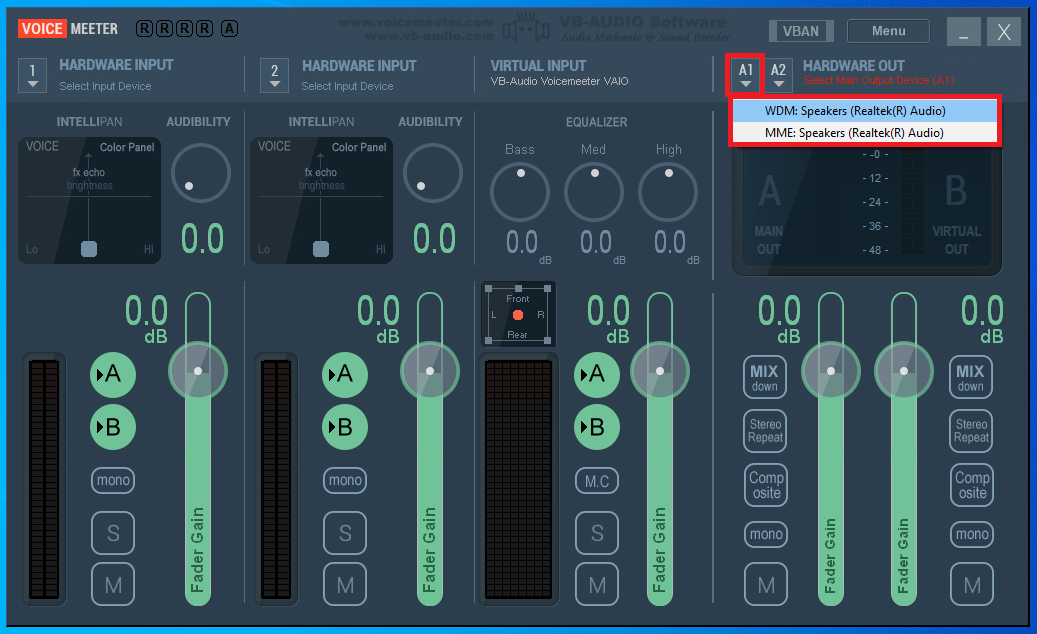
Task: Toggle MIX down on bus A
Action: (x=765, y=377)
